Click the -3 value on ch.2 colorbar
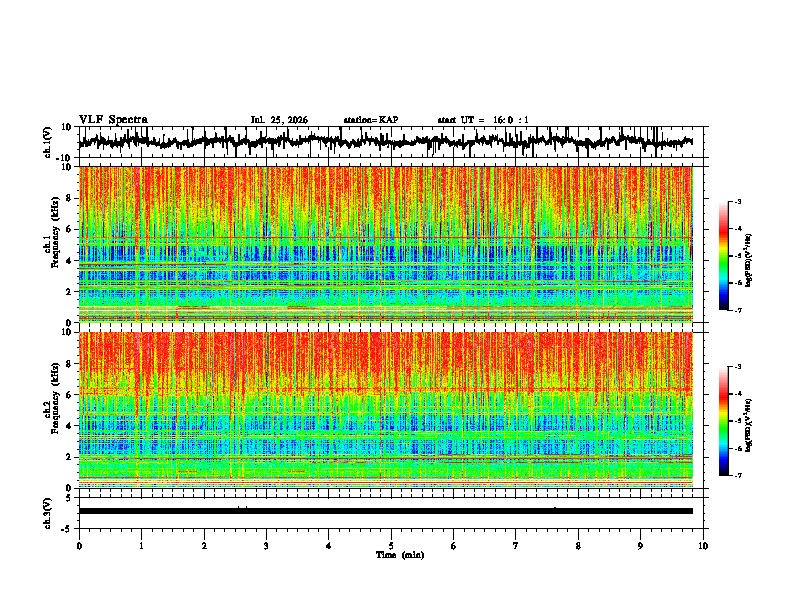 (738, 367)
